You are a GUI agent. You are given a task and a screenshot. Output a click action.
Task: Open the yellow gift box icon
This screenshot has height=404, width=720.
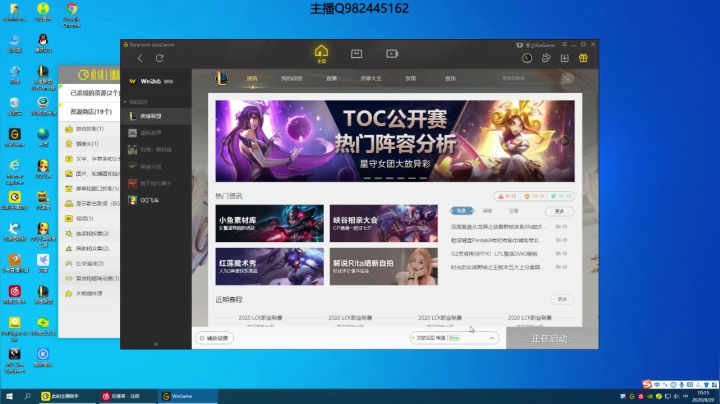coord(583,58)
